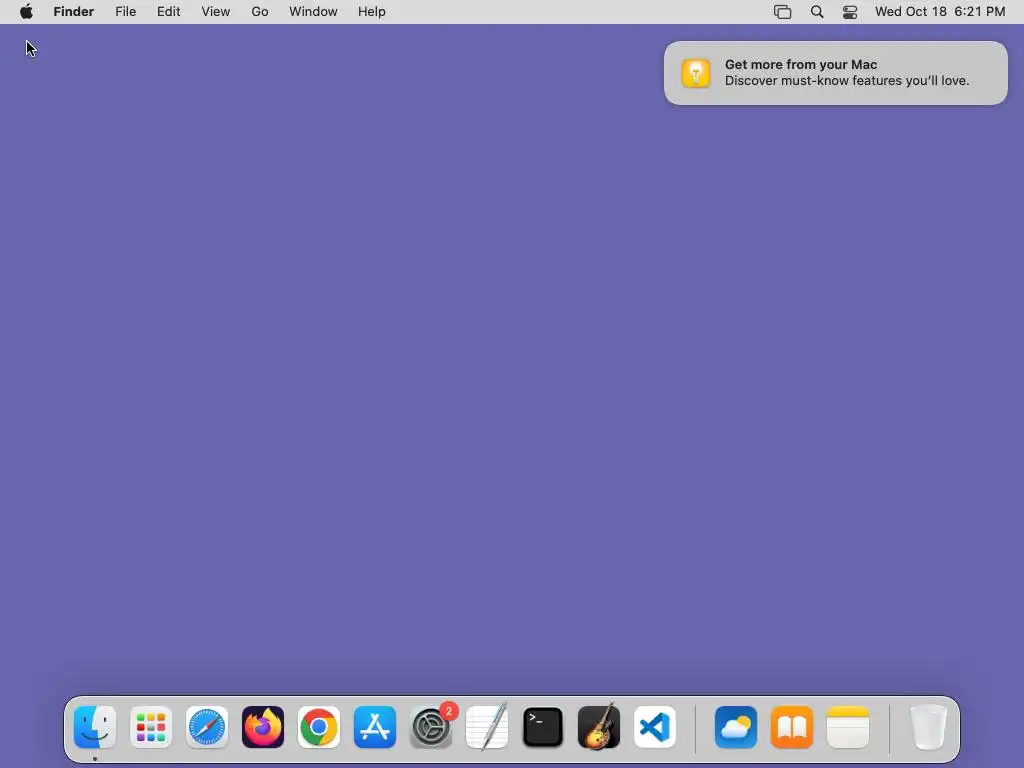Open the Finder menu
The width and height of the screenshot is (1024, 768).
pyautogui.click(x=74, y=12)
